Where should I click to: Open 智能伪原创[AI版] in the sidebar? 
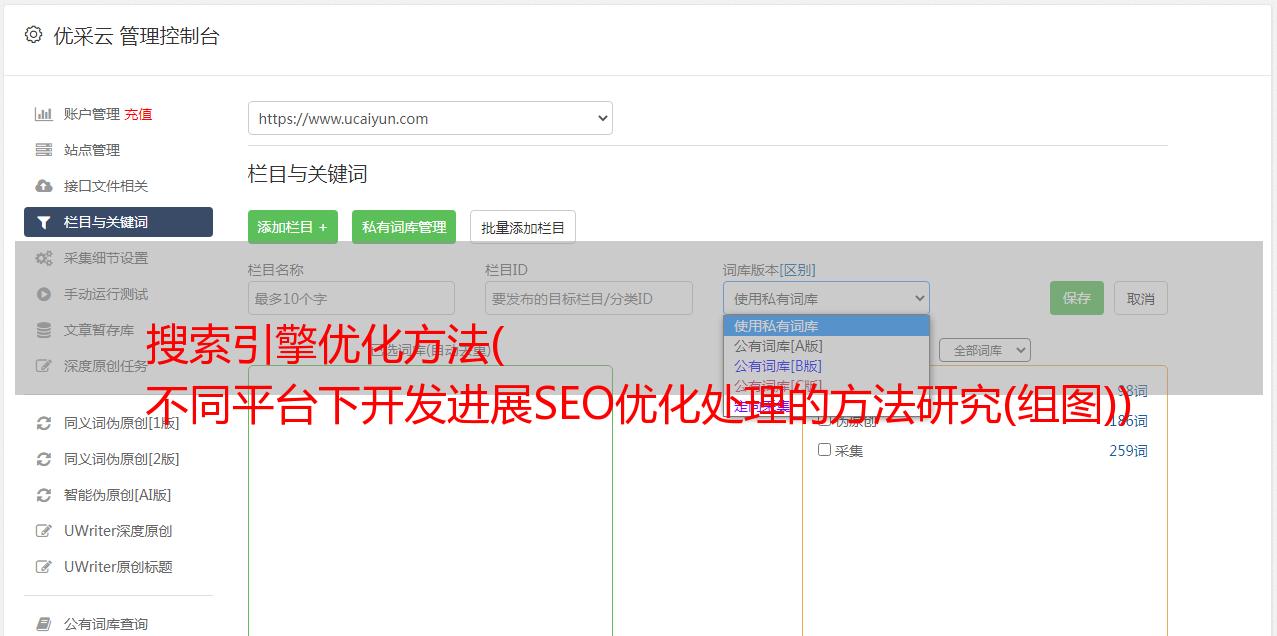click(x=118, y=495)
